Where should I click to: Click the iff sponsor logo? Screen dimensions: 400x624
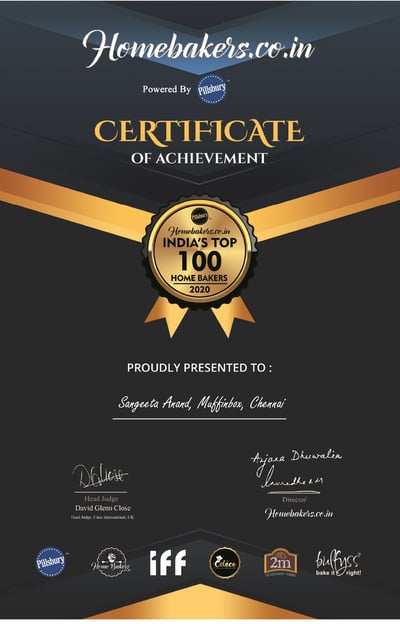tap(168, 563)
